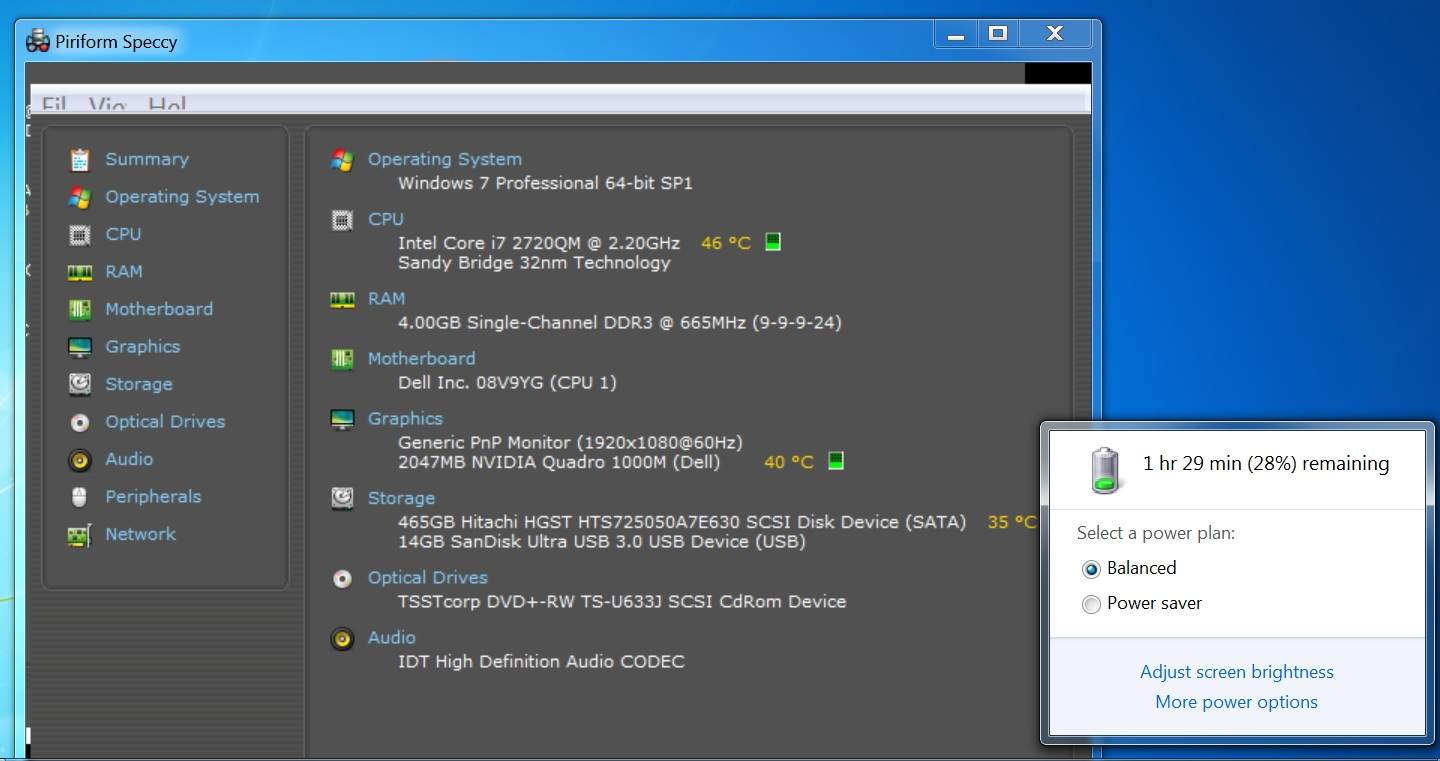Open Graphics in the left sidebar
Image resolution: width=1440 pixels, height=761 pixels.
pyautogui.click(x=143, y=346)
